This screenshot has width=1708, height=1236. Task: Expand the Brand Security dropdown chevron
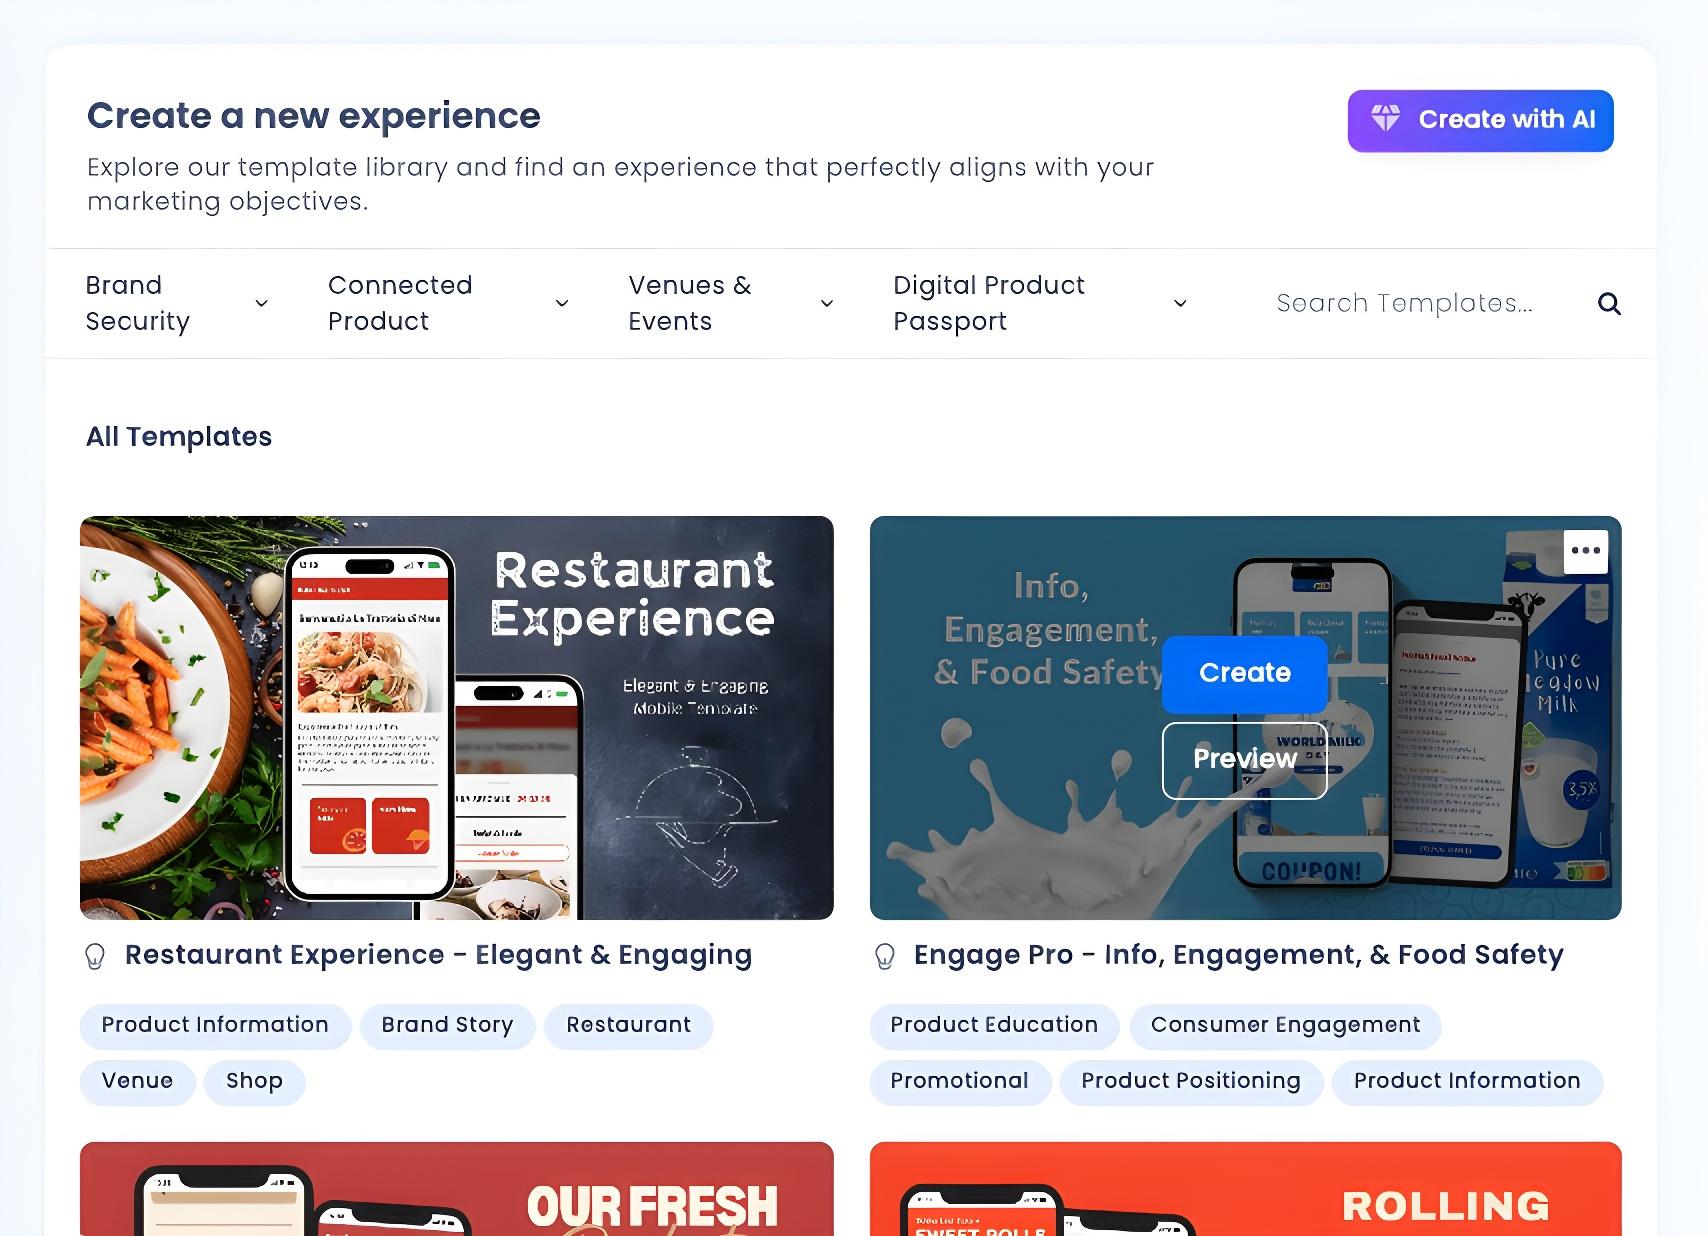(261, 303)
